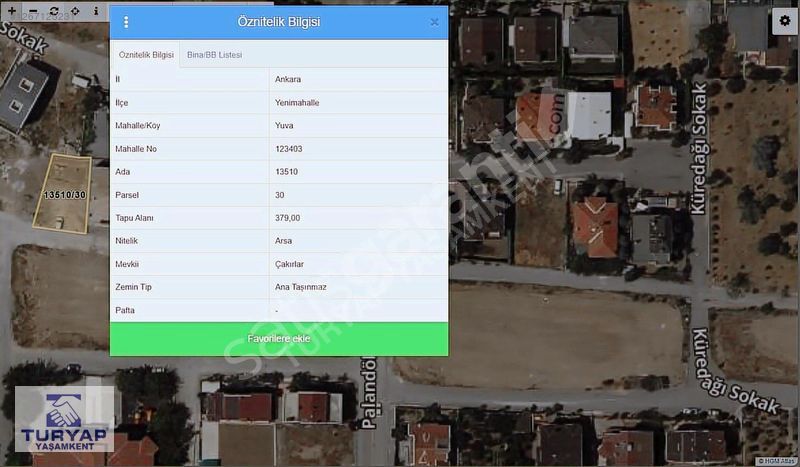Open the map settings gear icon
The image size is (800, 467).
coord(784,20)
